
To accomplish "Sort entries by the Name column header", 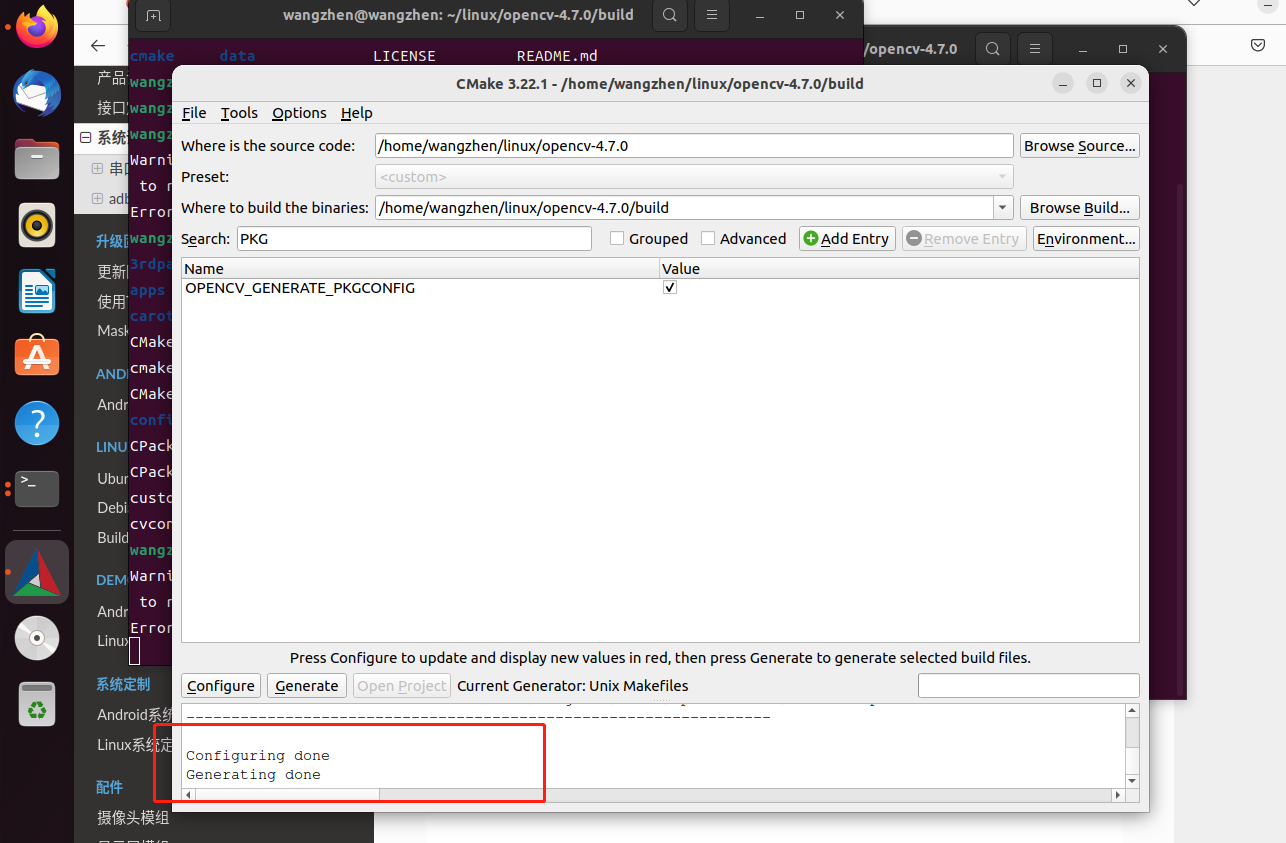I will [420, 268].
